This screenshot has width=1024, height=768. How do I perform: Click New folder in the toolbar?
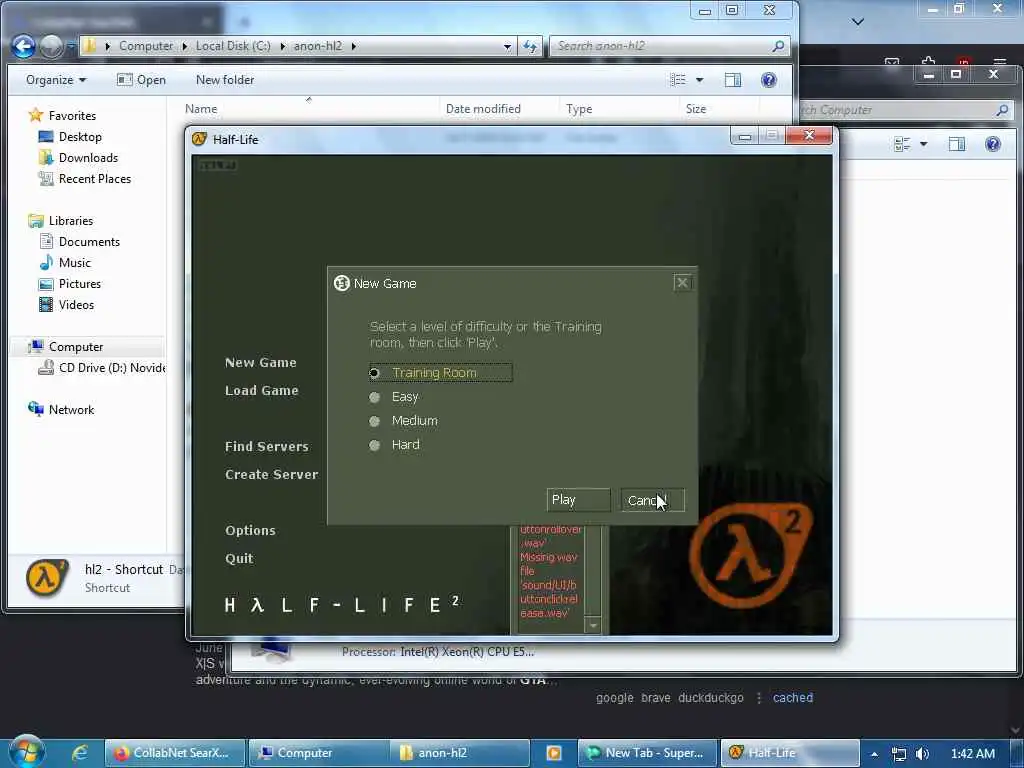click(225, 80)
